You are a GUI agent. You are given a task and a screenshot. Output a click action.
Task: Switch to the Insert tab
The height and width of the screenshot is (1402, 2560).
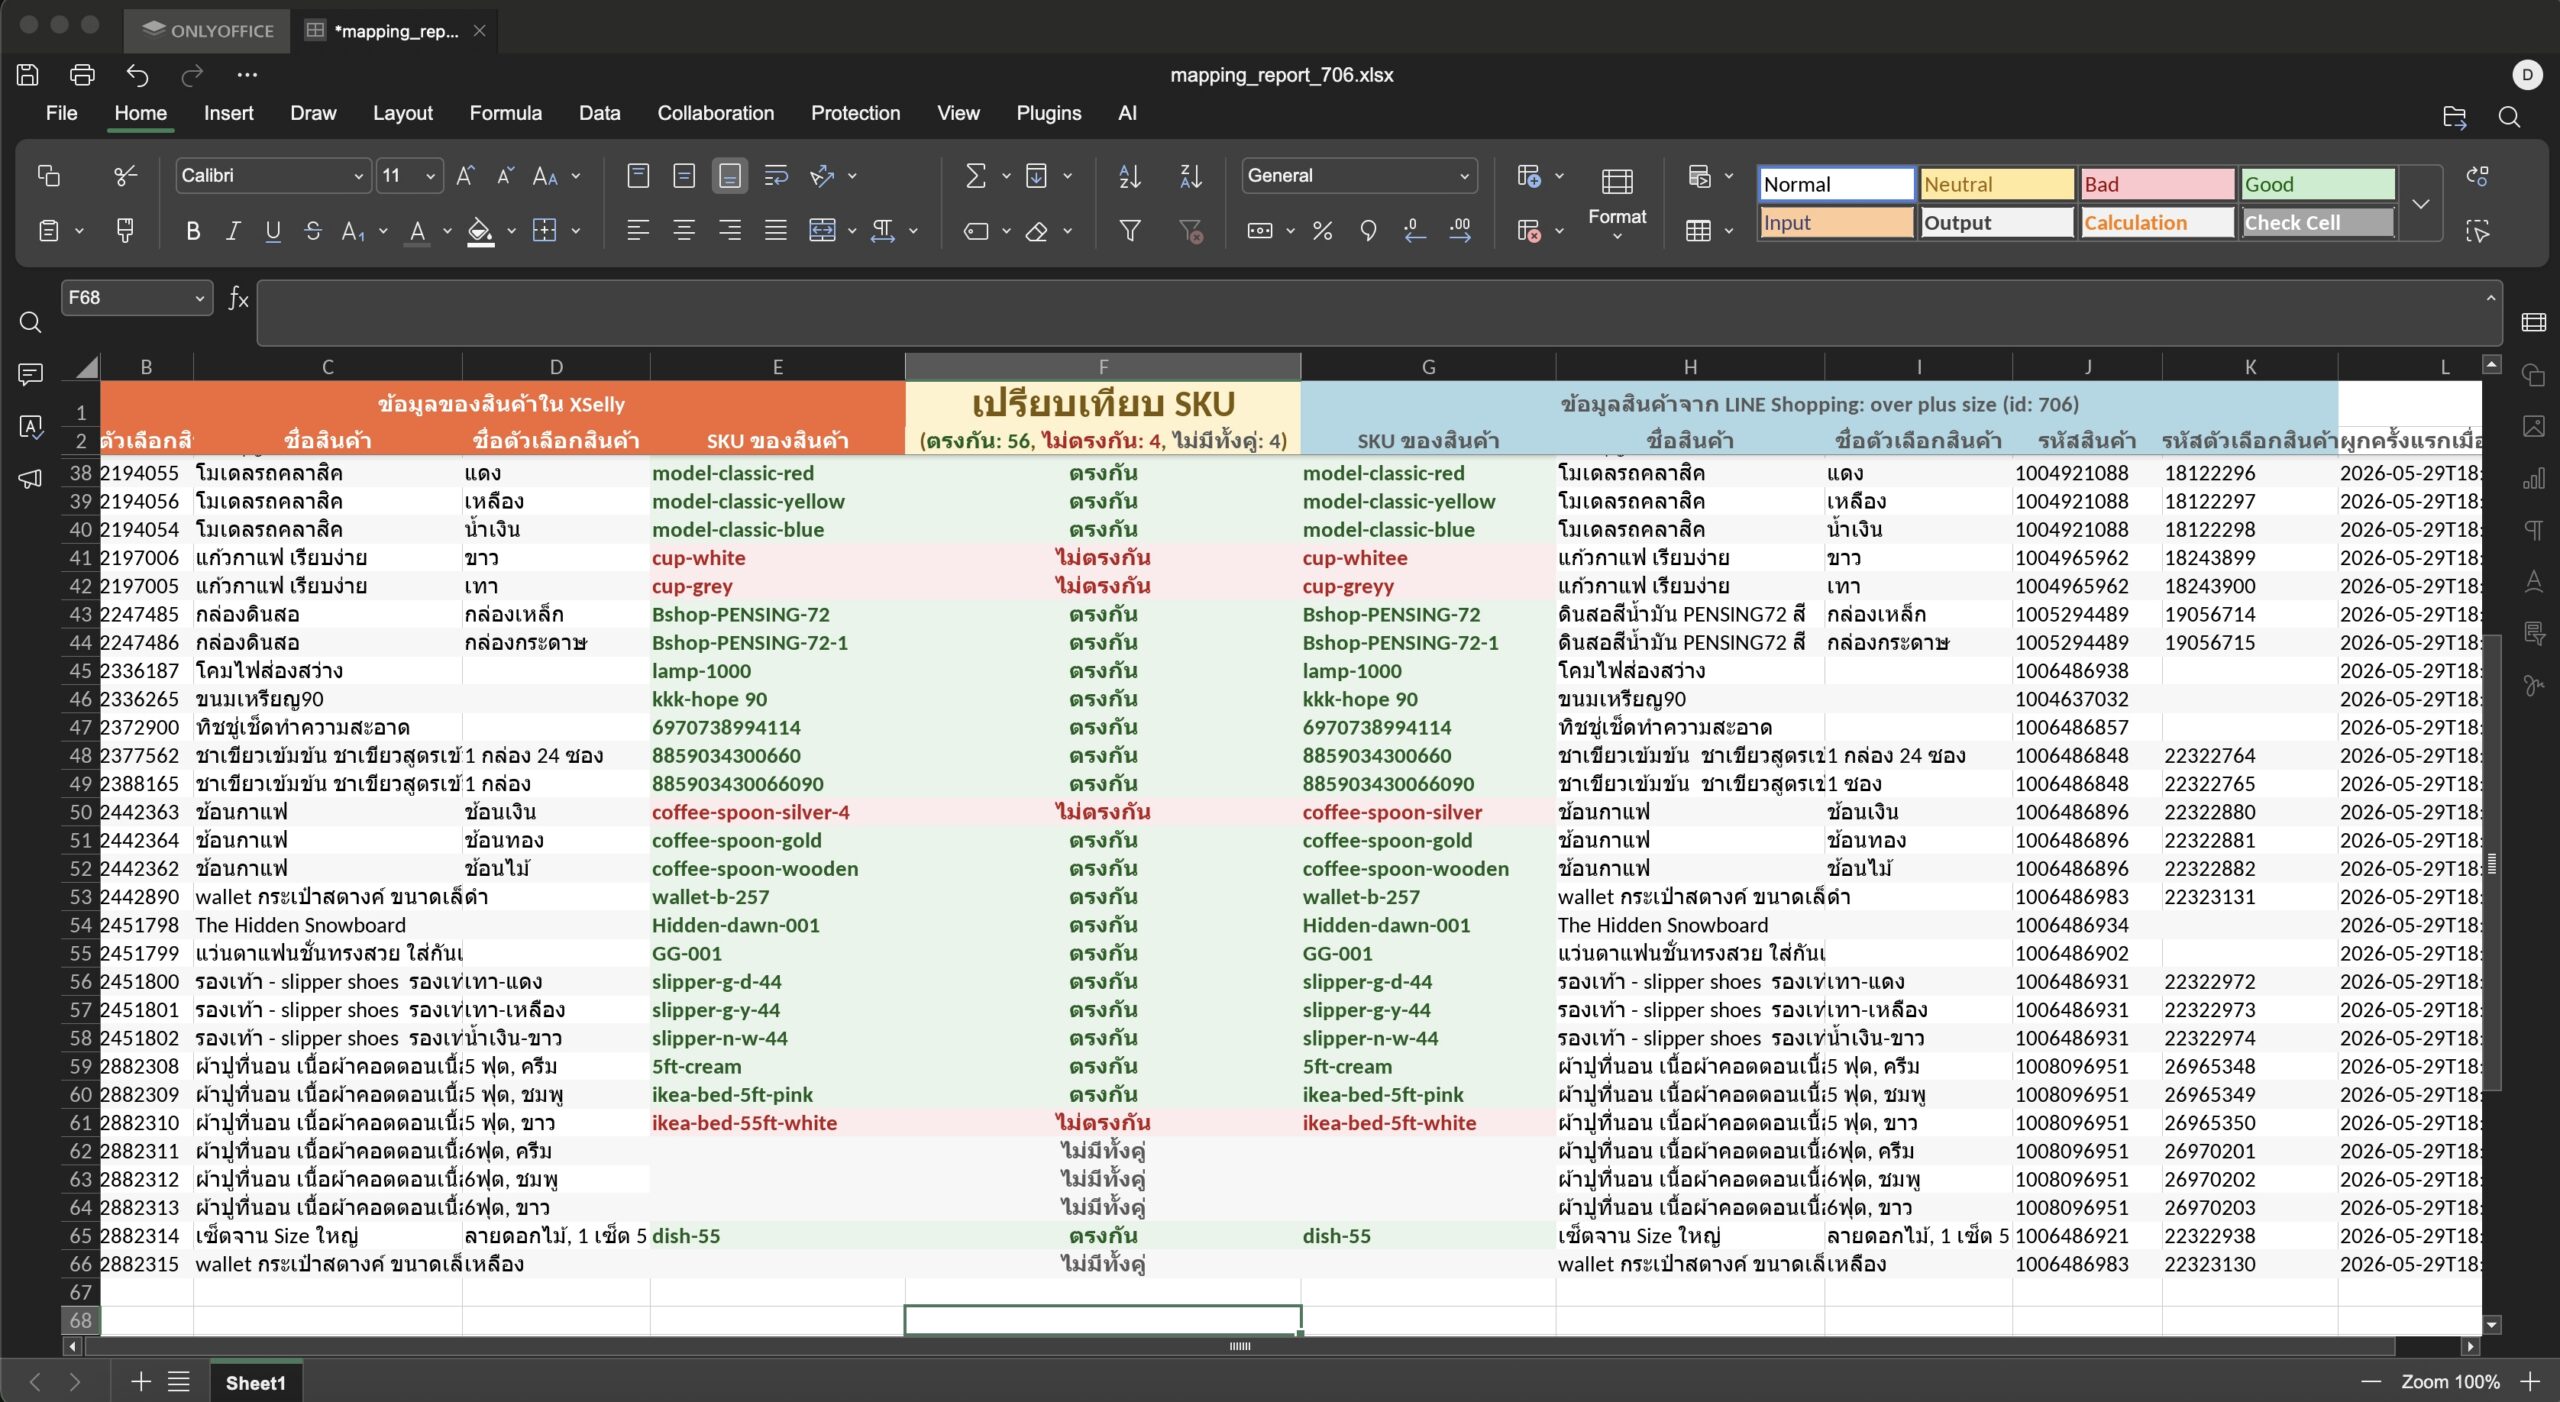point(228,113)
